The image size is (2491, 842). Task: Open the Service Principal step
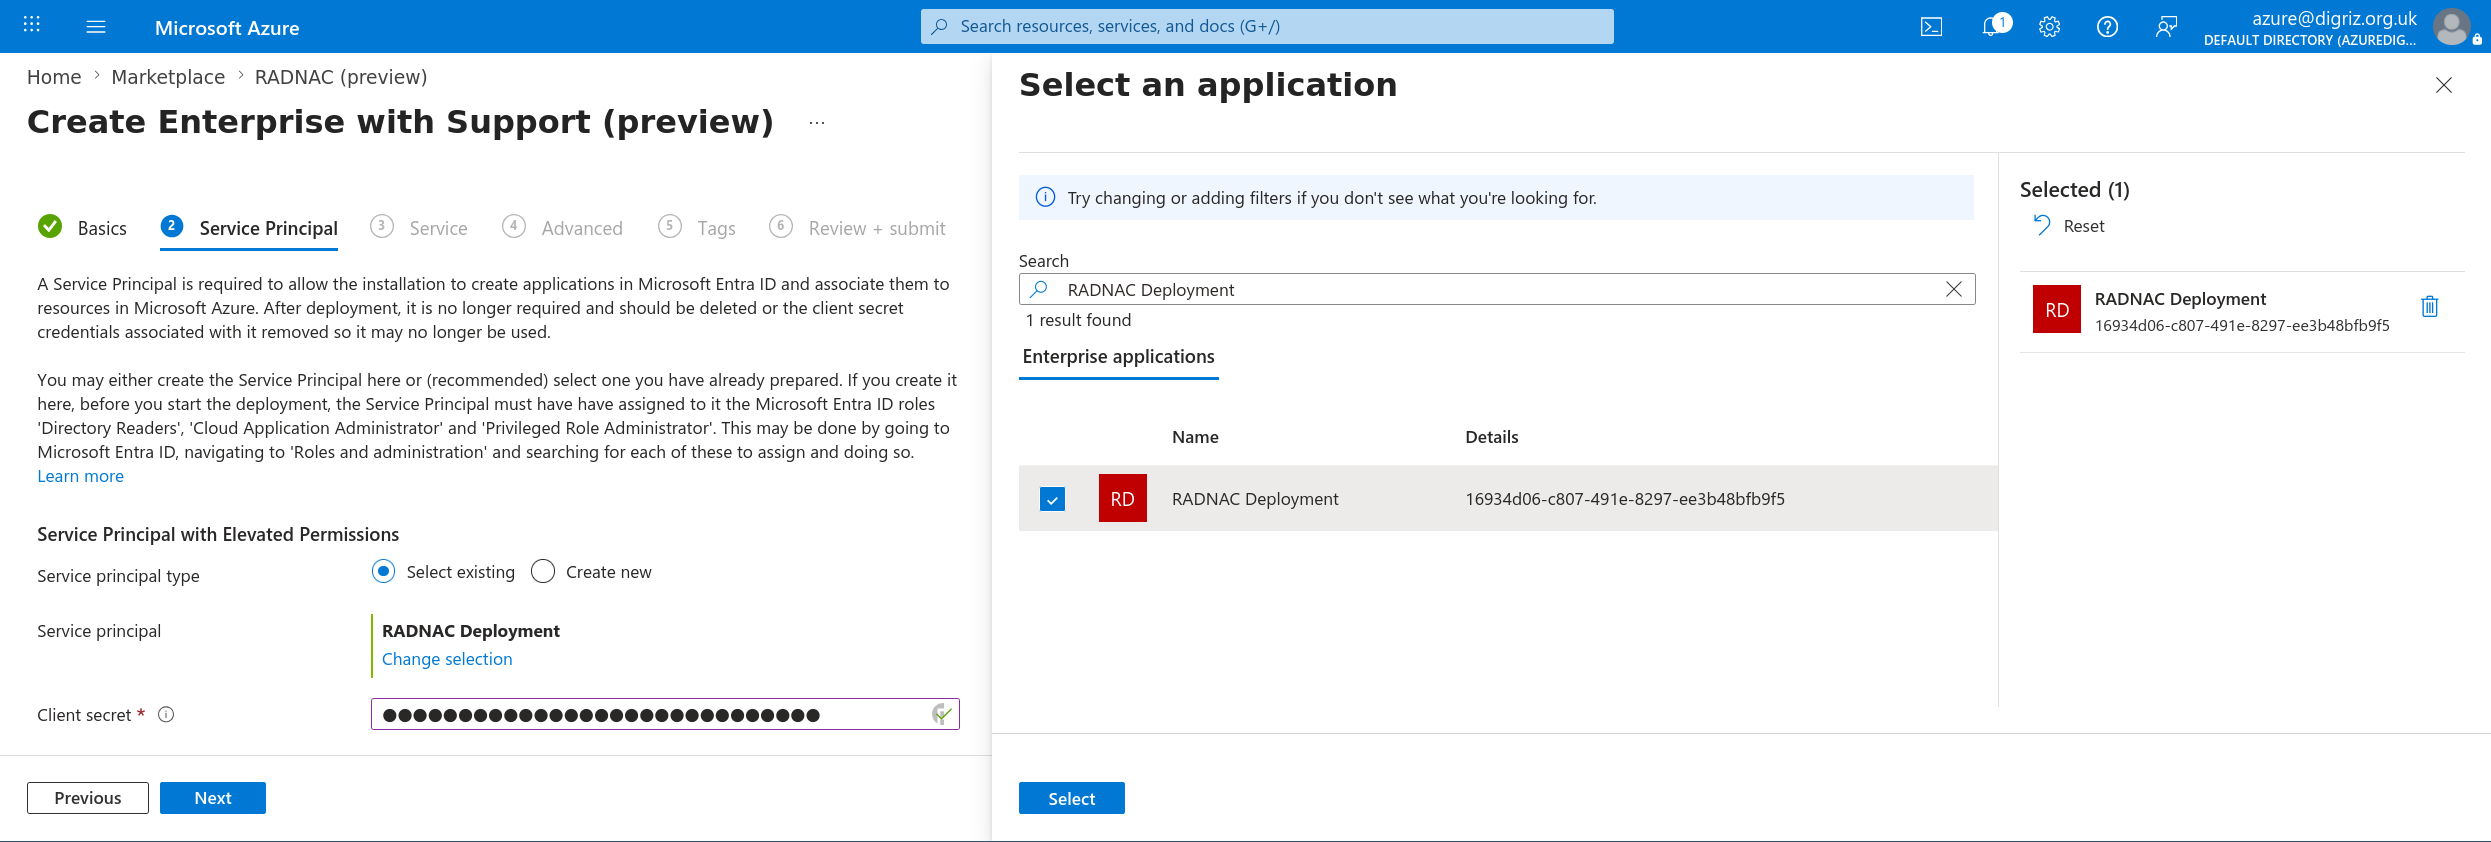[249, 228]
